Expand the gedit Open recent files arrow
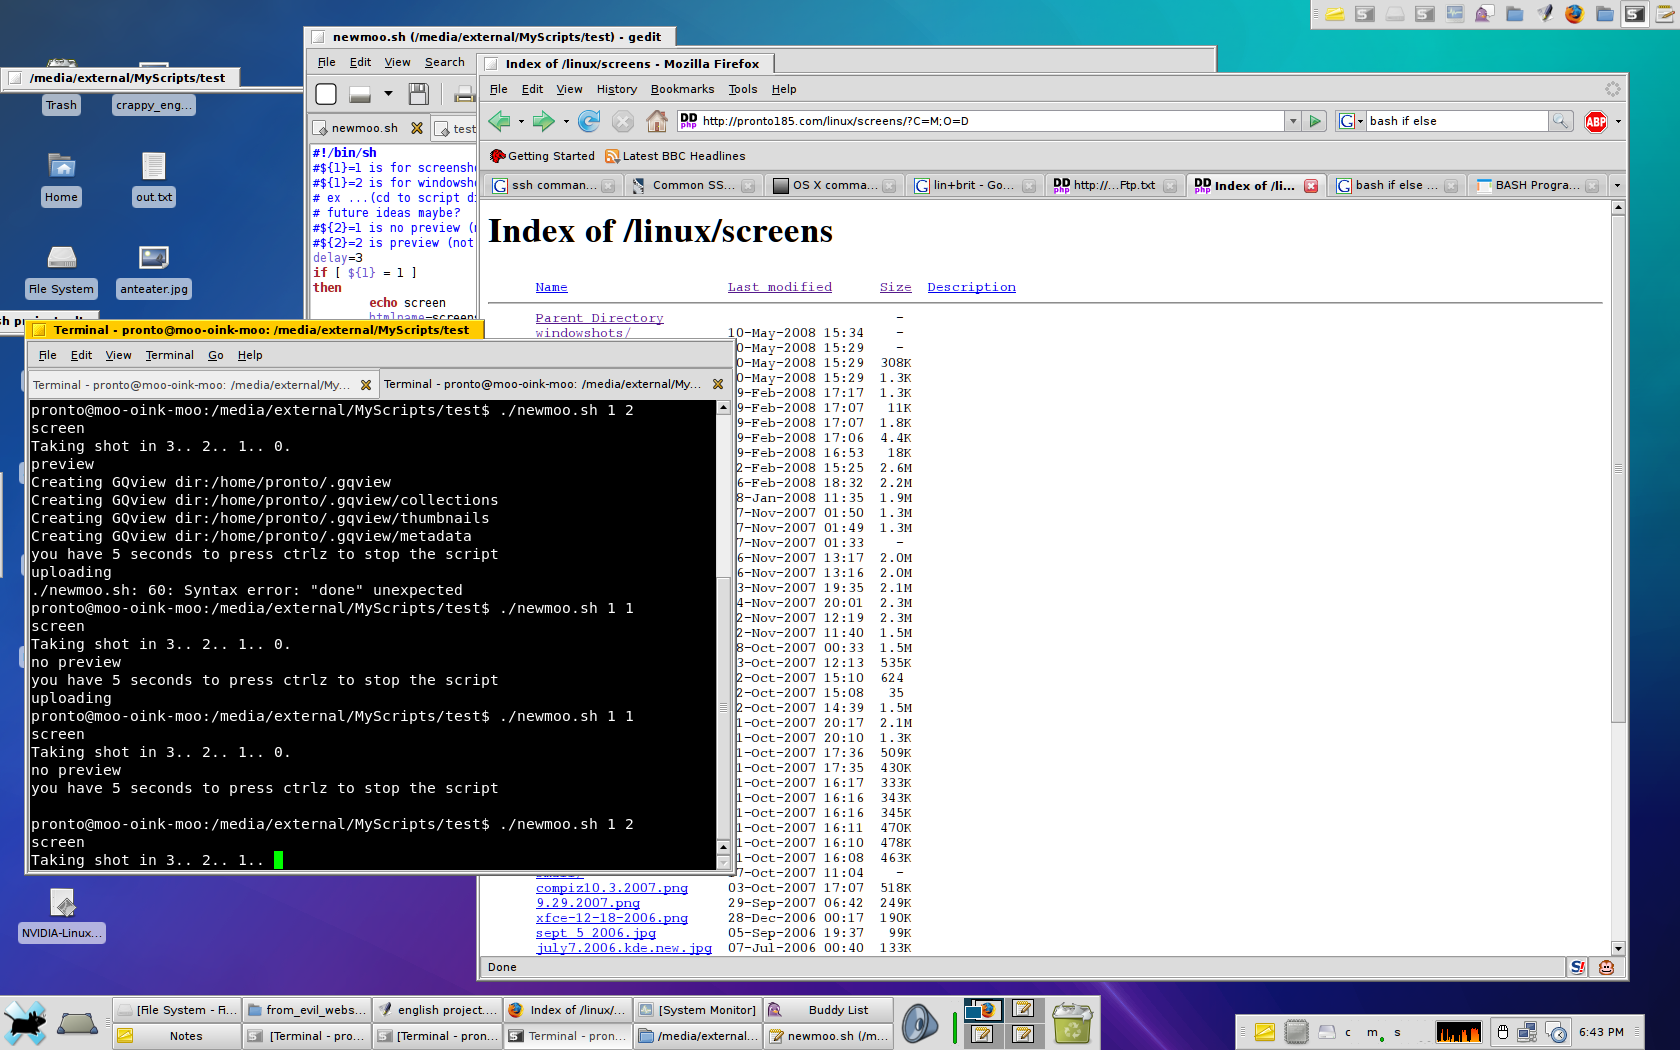This screenshot has width=1680, height=1050. point(388,94)
